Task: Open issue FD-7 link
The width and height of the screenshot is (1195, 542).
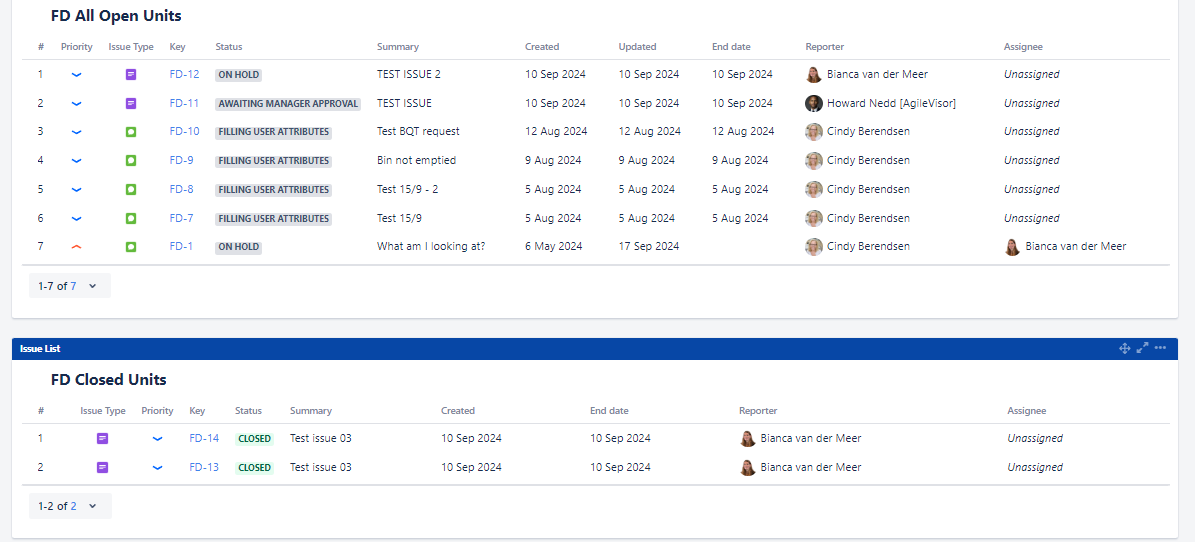Action: (181, 218)
